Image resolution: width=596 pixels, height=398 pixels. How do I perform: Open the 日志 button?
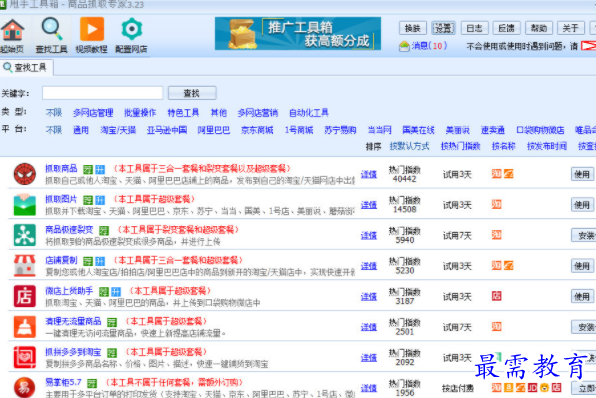[474, 28]
